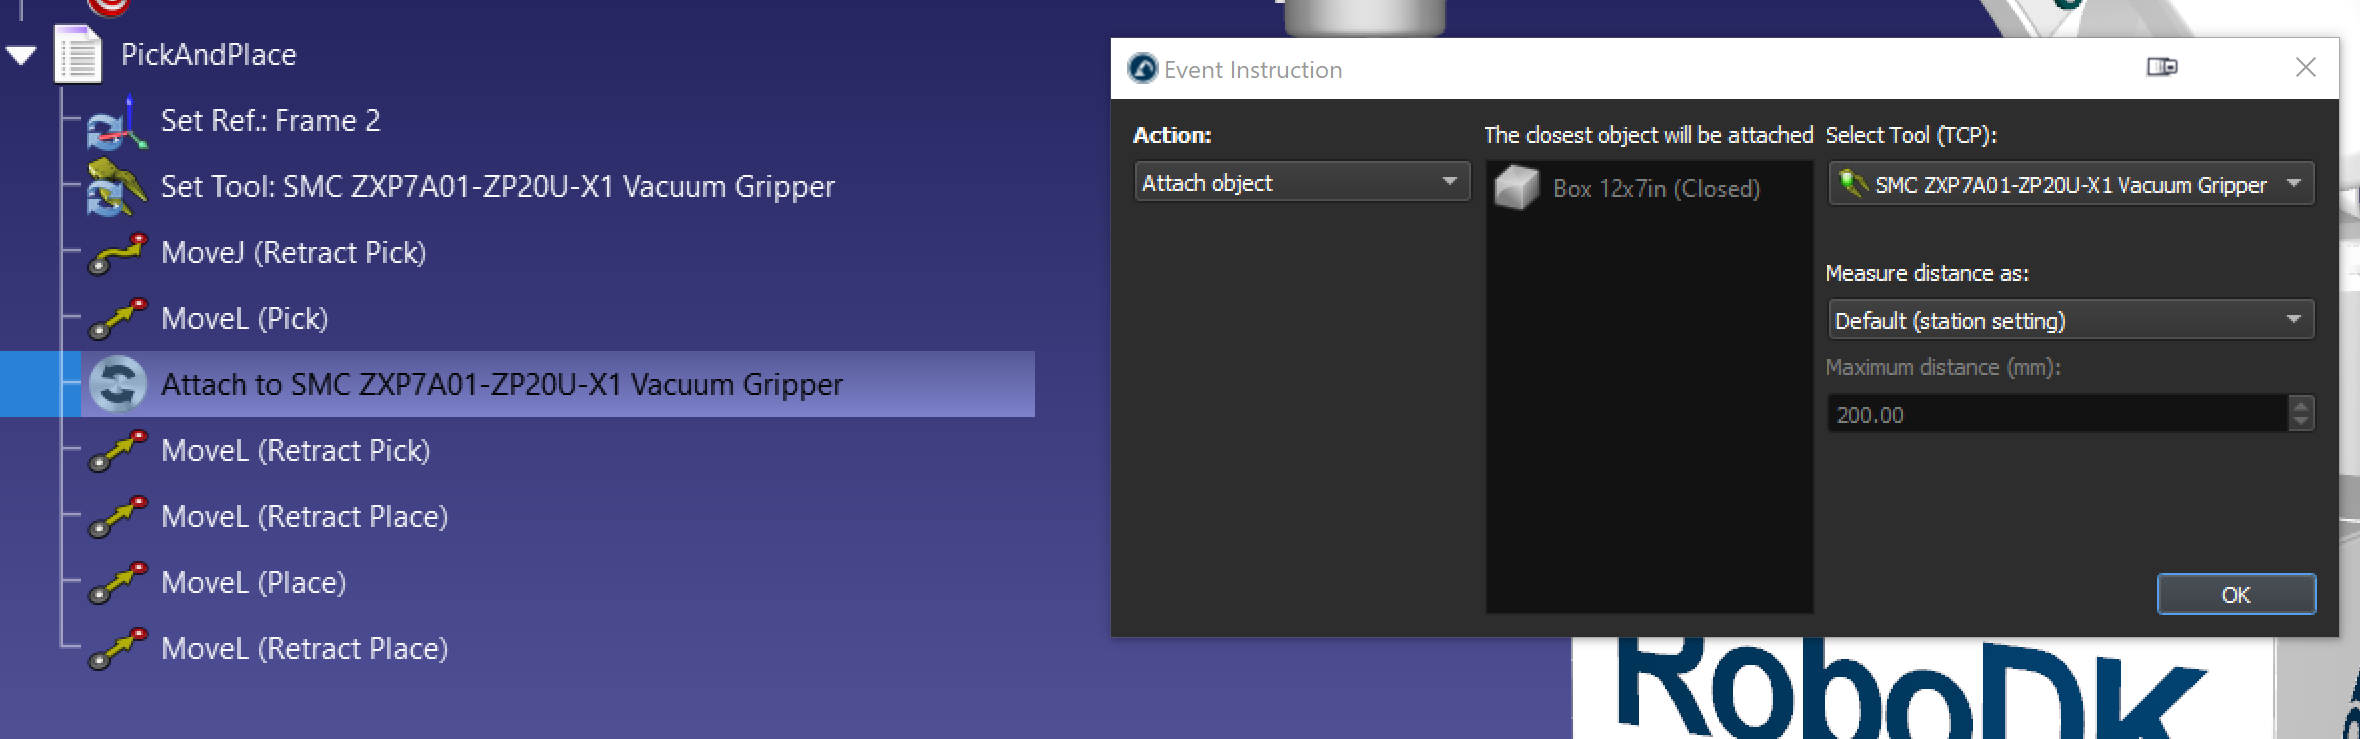2360x739 pixels.
Task: Select Set Tool: SMC Vacuum Gripper instruction
Action: pos(497,187)
